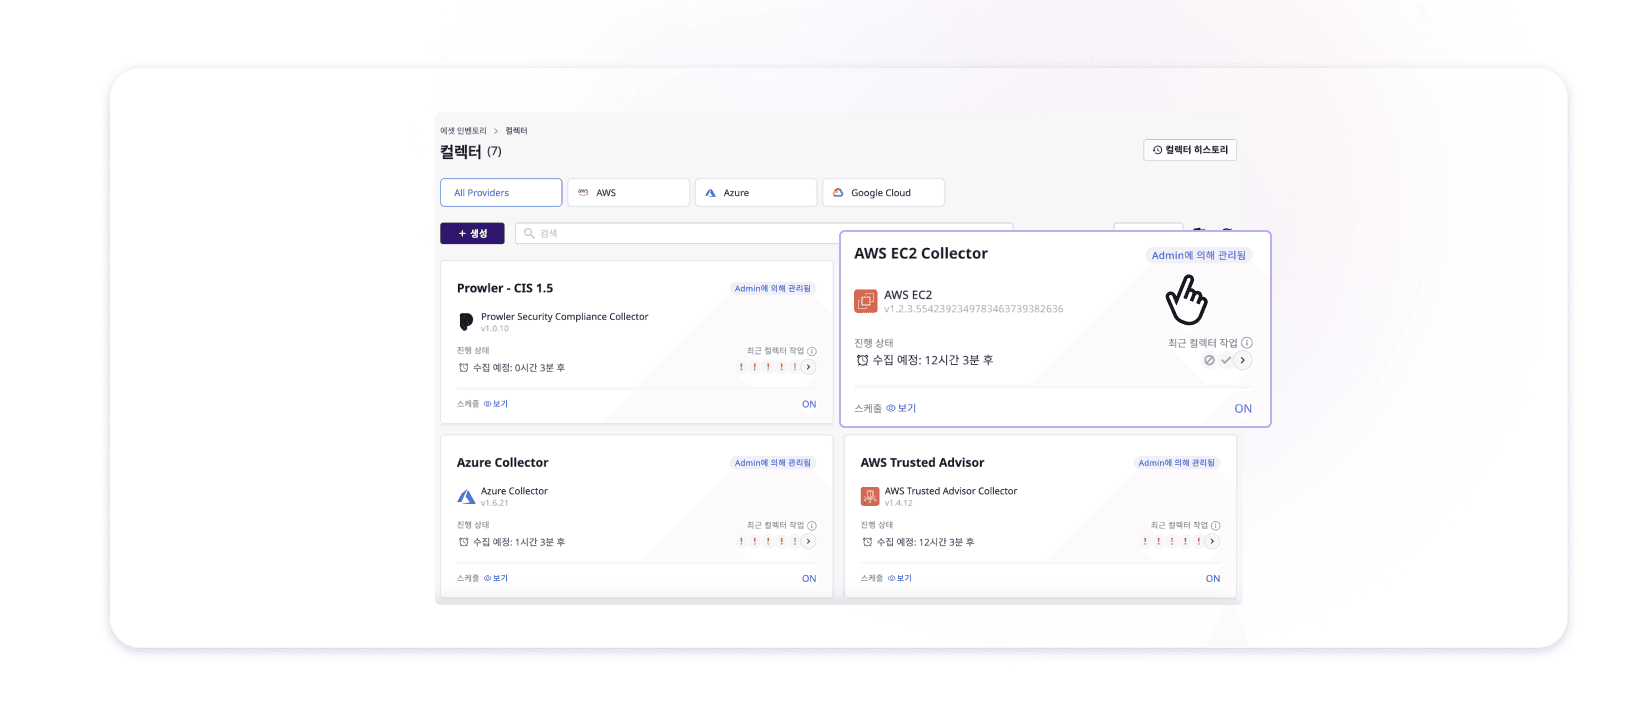Expand recent jobs arrow on Trusted Advisor card
1643x707 pixels.
[x=1212, y=541]
